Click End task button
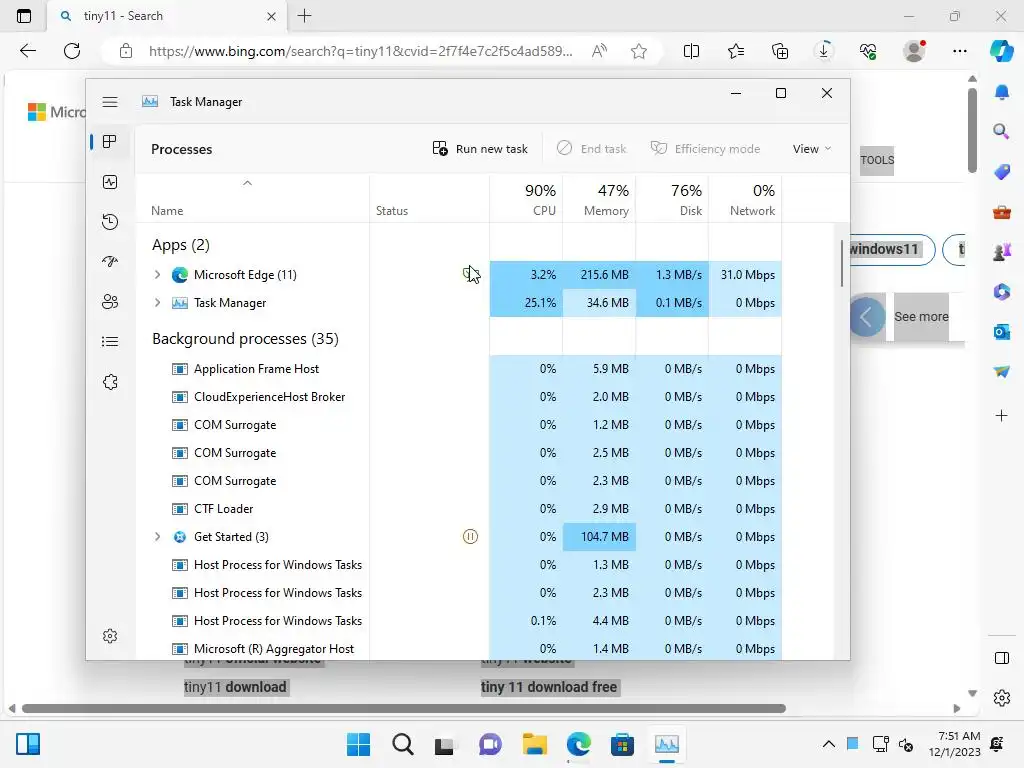1024x768 pixels. (591, 149)
